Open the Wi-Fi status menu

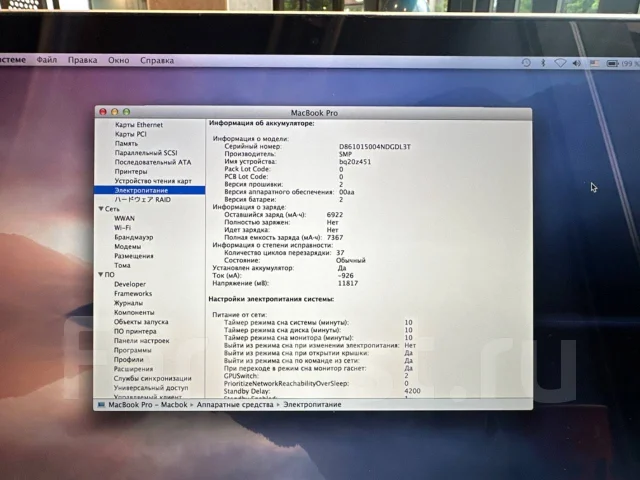pyautogui.click(x=560, y=63)
